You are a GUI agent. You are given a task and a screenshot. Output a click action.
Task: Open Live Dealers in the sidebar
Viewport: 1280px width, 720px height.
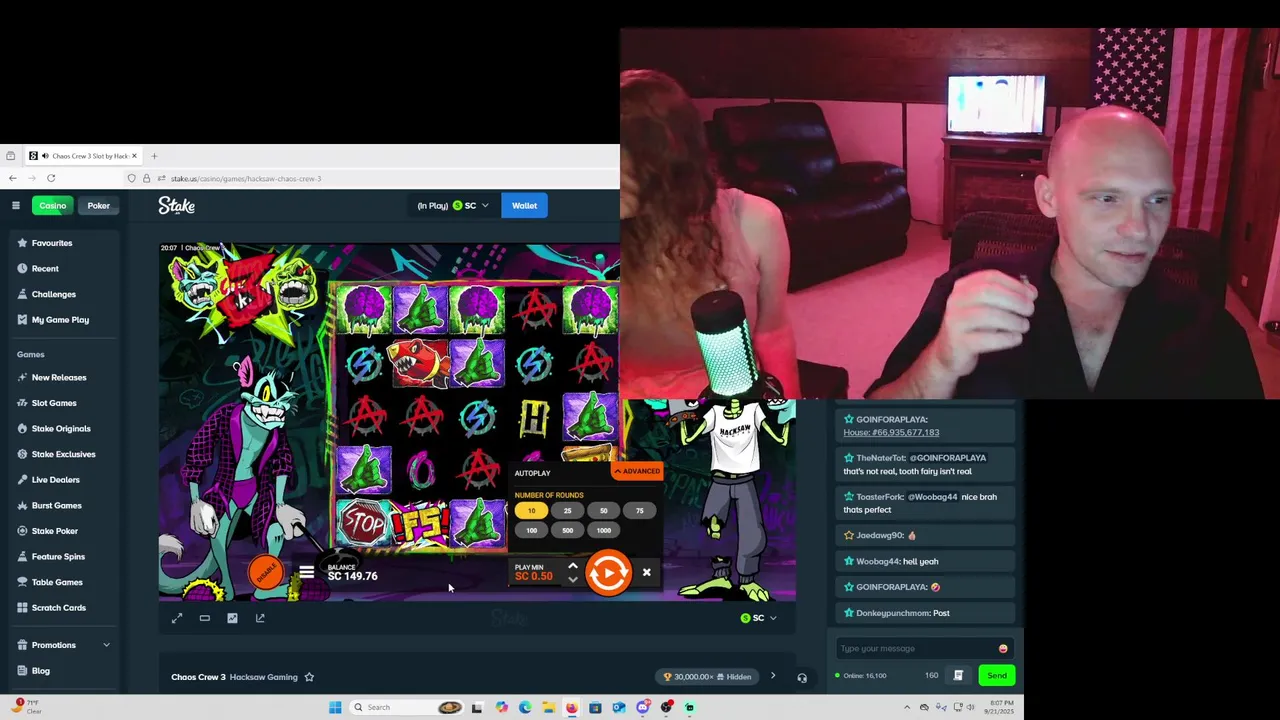point(55,480)
